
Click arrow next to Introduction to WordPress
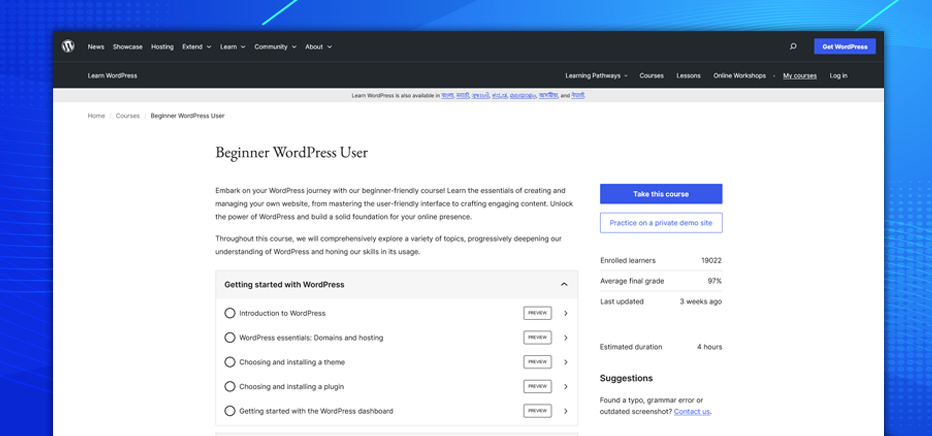pyautogui.click(x=565, y=313)
